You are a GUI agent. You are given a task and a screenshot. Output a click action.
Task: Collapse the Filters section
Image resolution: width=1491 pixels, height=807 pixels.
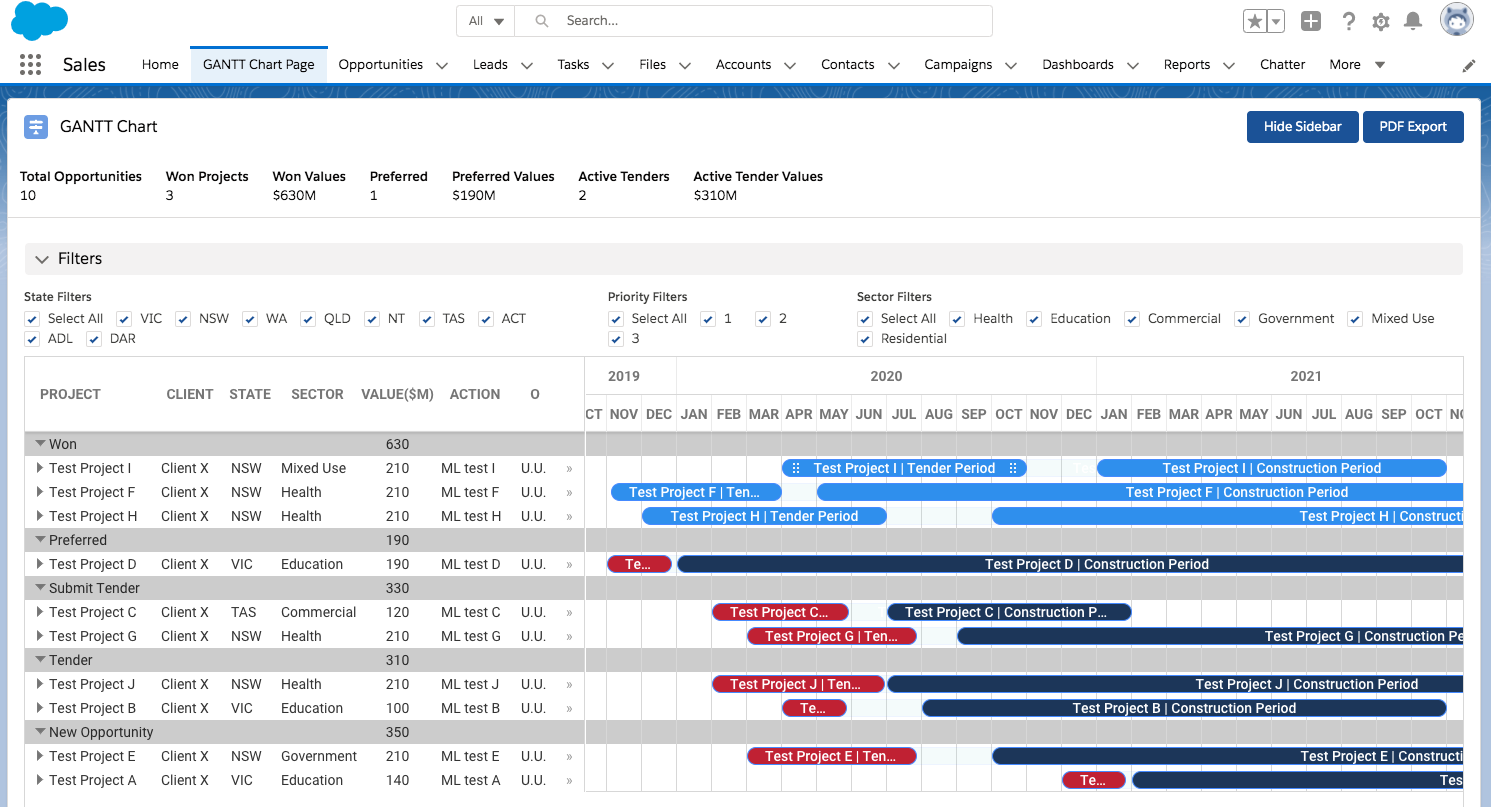(x=42, y=259)
